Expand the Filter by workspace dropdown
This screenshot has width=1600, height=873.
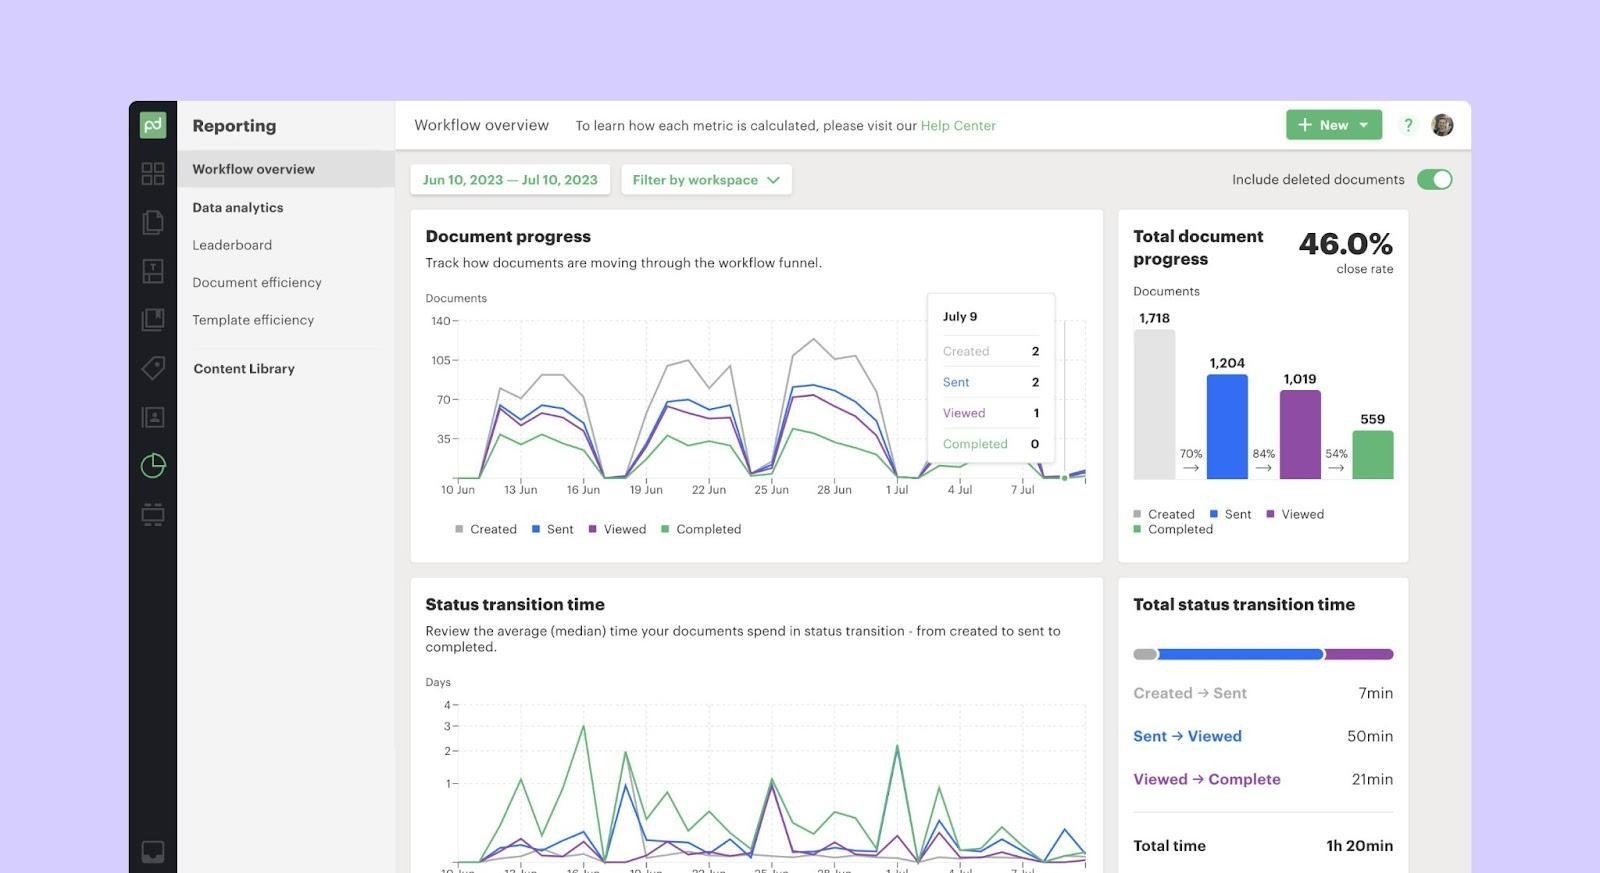coord(706,180)
